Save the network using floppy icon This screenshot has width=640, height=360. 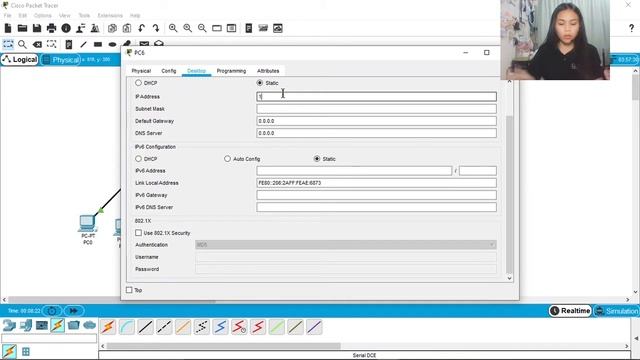[37, 28]
